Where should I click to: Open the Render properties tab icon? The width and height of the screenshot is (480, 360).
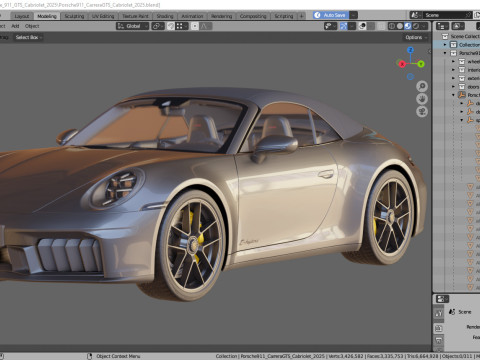coord(439,328)
